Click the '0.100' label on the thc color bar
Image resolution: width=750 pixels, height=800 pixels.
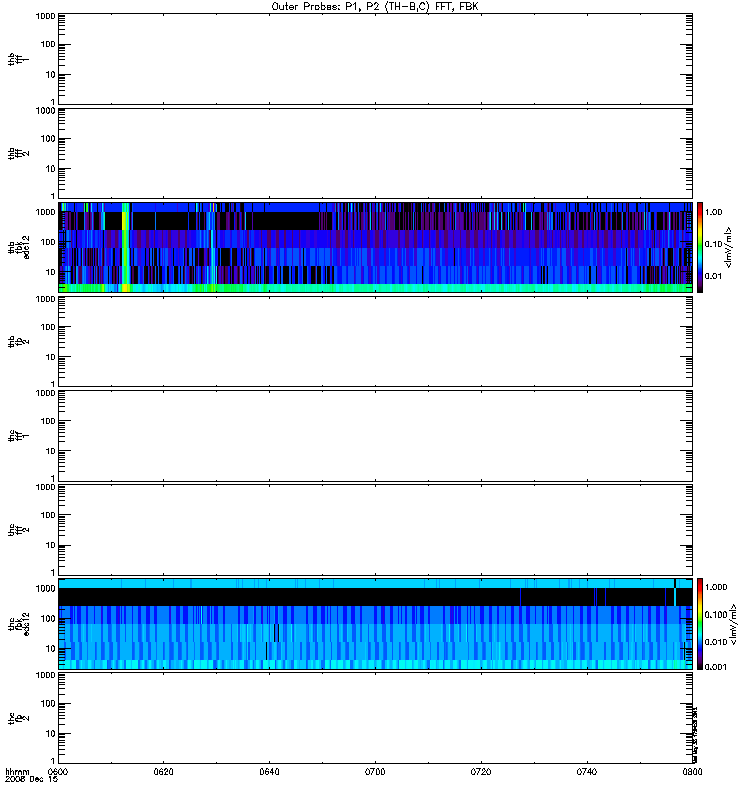(x=716, y=615)
